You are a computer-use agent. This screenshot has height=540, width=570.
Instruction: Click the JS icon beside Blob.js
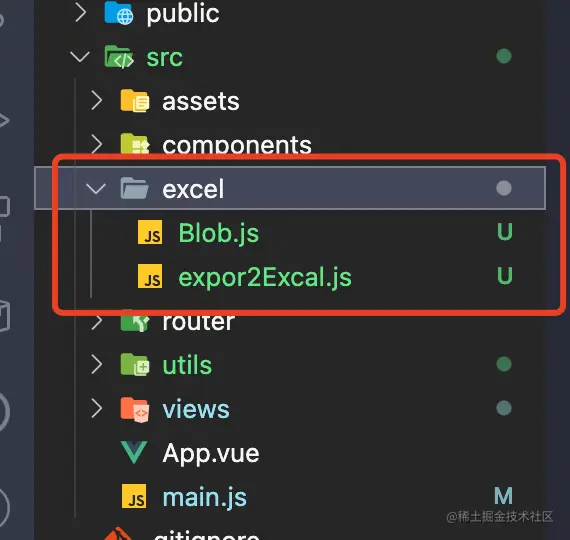click(150, 232)
